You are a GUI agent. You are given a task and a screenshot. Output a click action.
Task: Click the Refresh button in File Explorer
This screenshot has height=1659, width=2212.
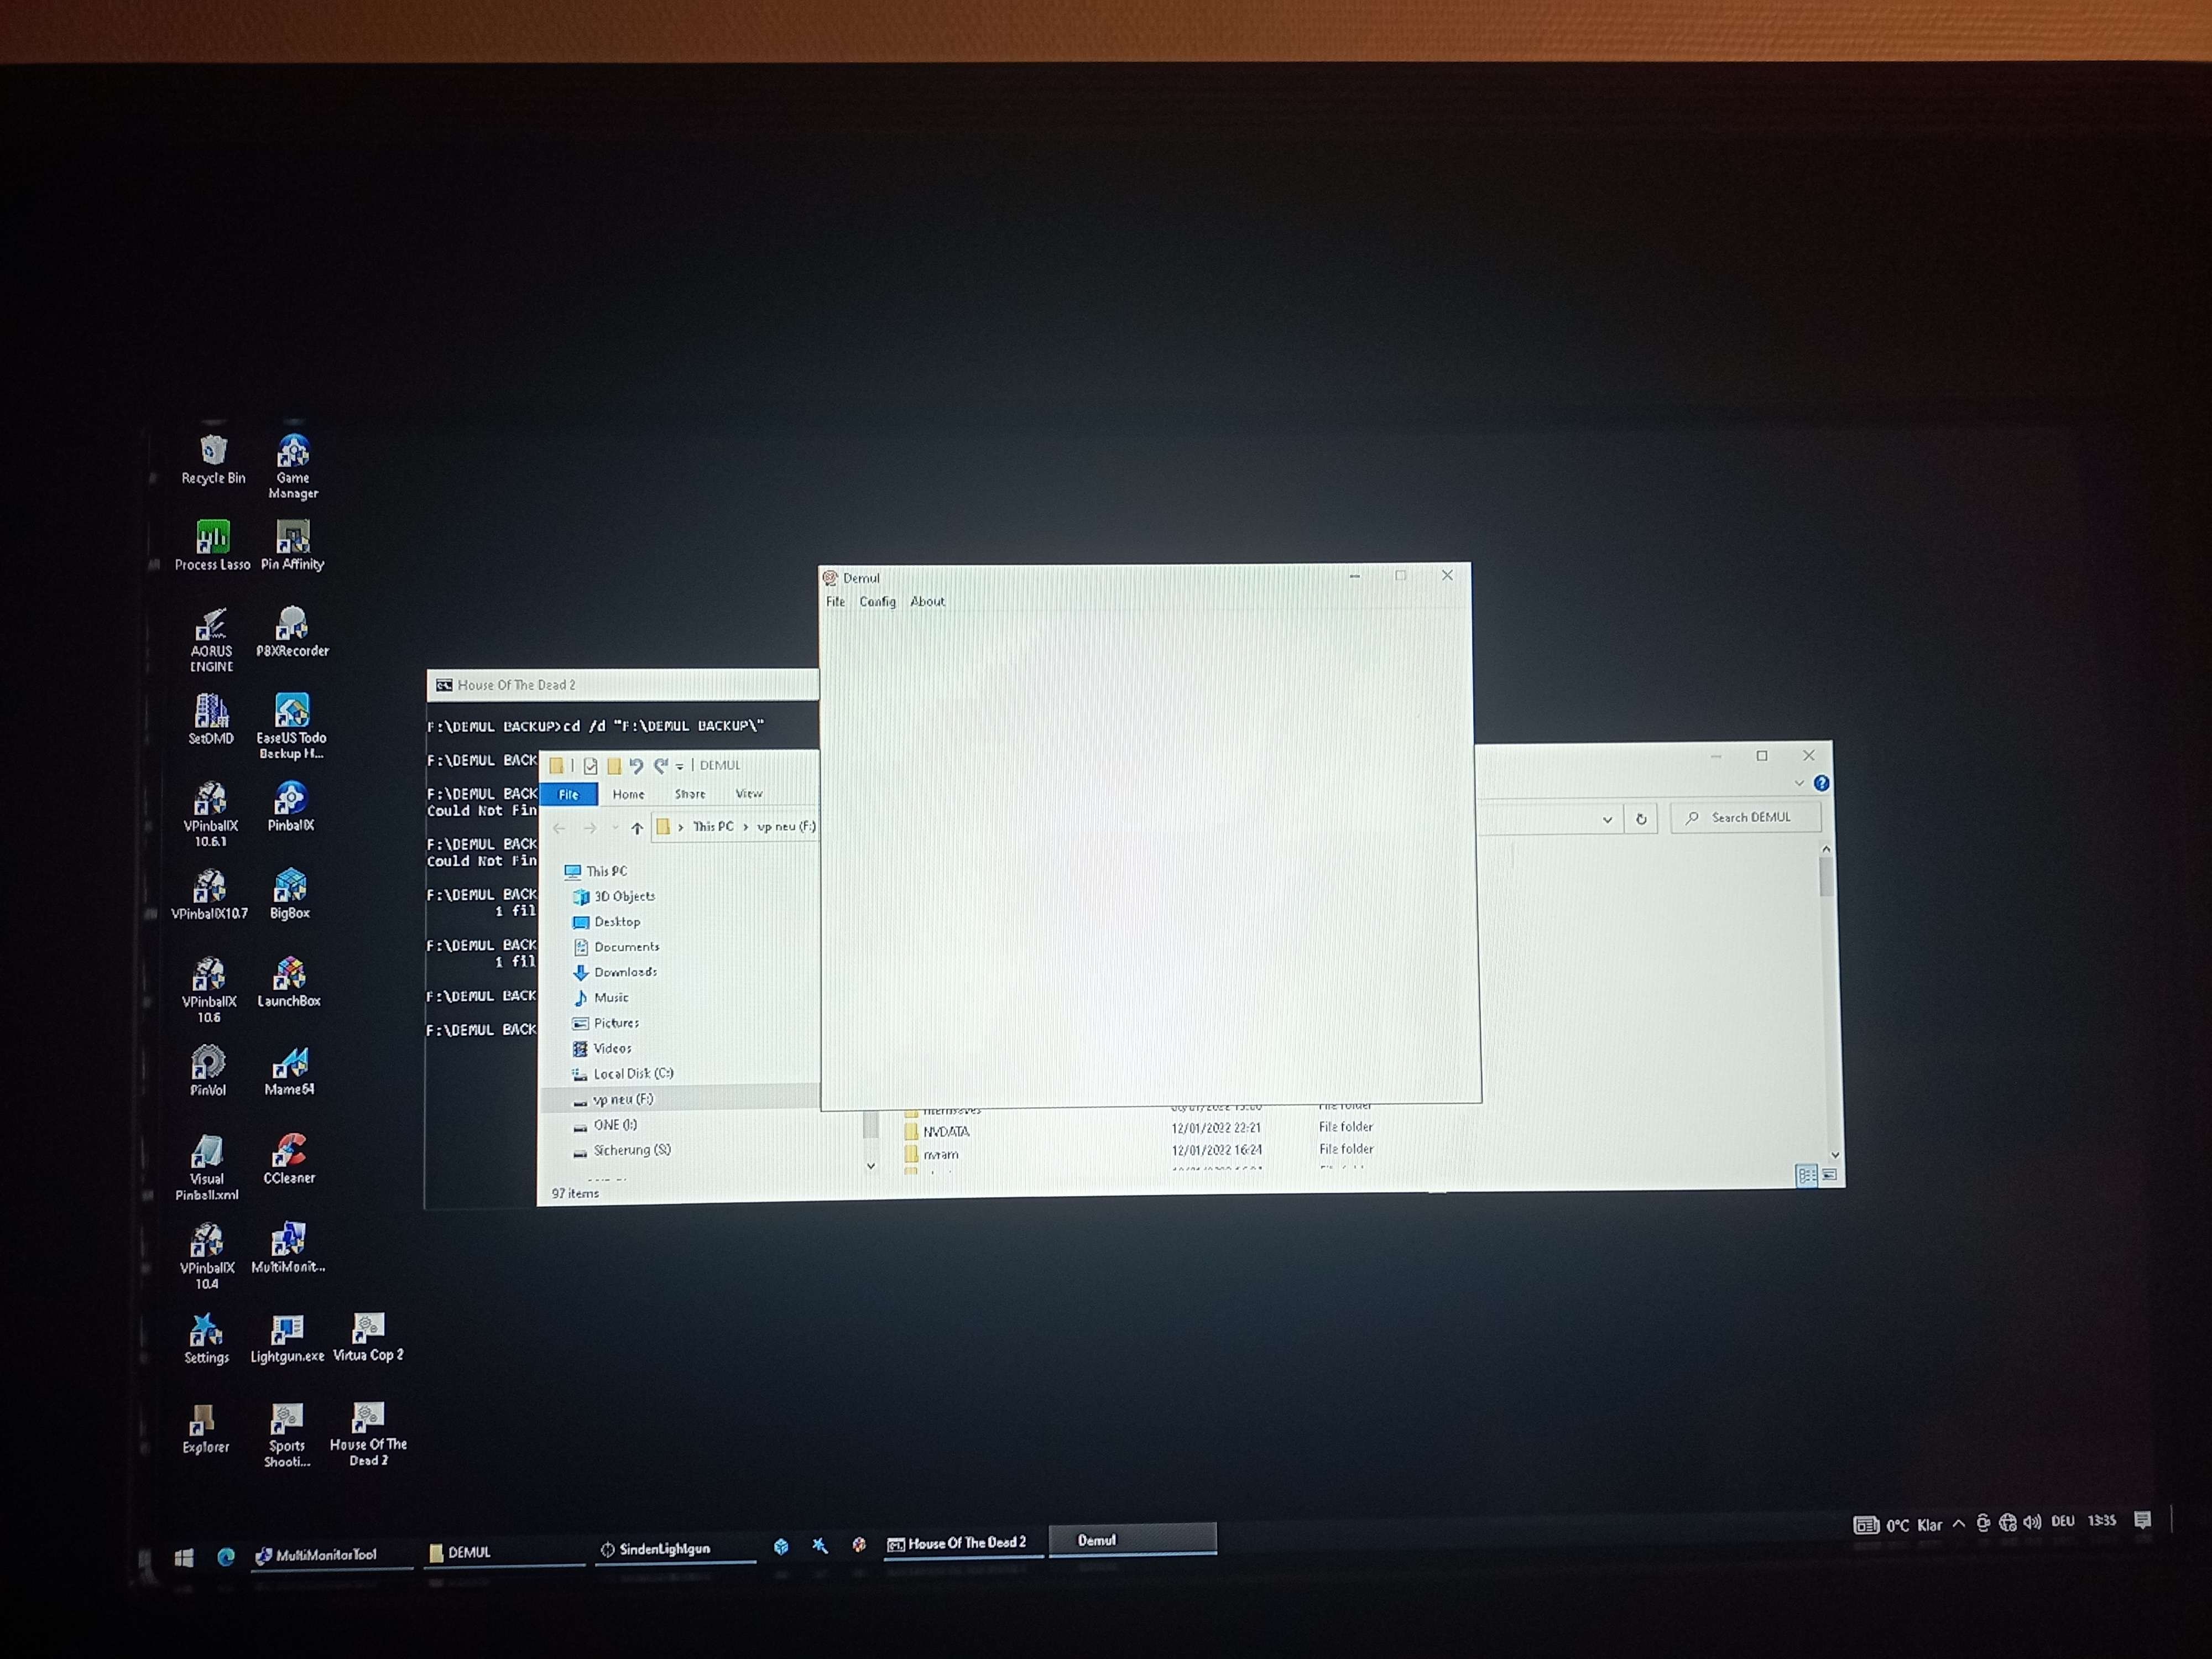pos(1641,819)
